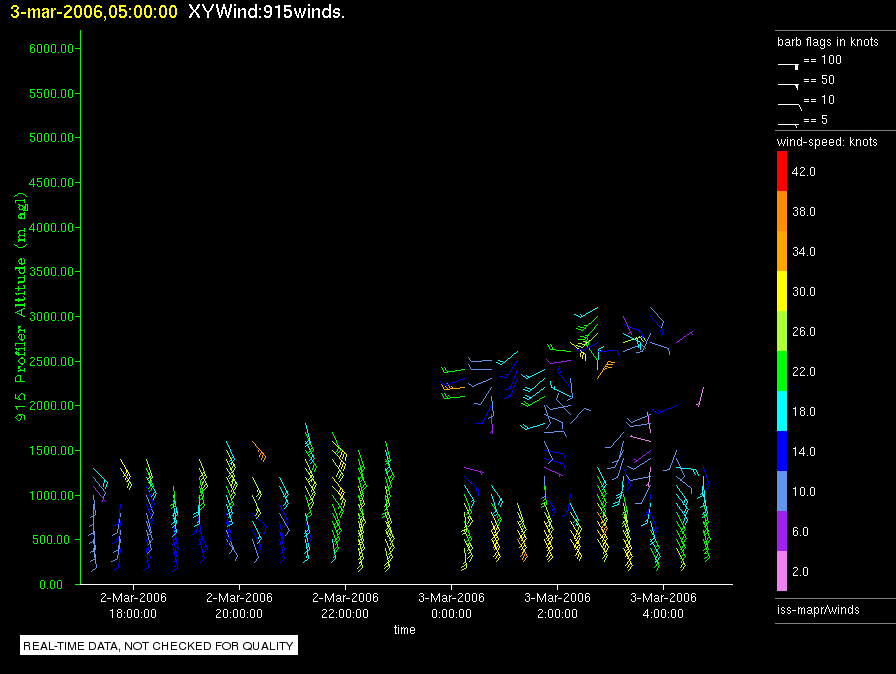
Task: Click the 915 Profiler Altitude axis title
Action: pyautogui.click(x=19, y=317)
